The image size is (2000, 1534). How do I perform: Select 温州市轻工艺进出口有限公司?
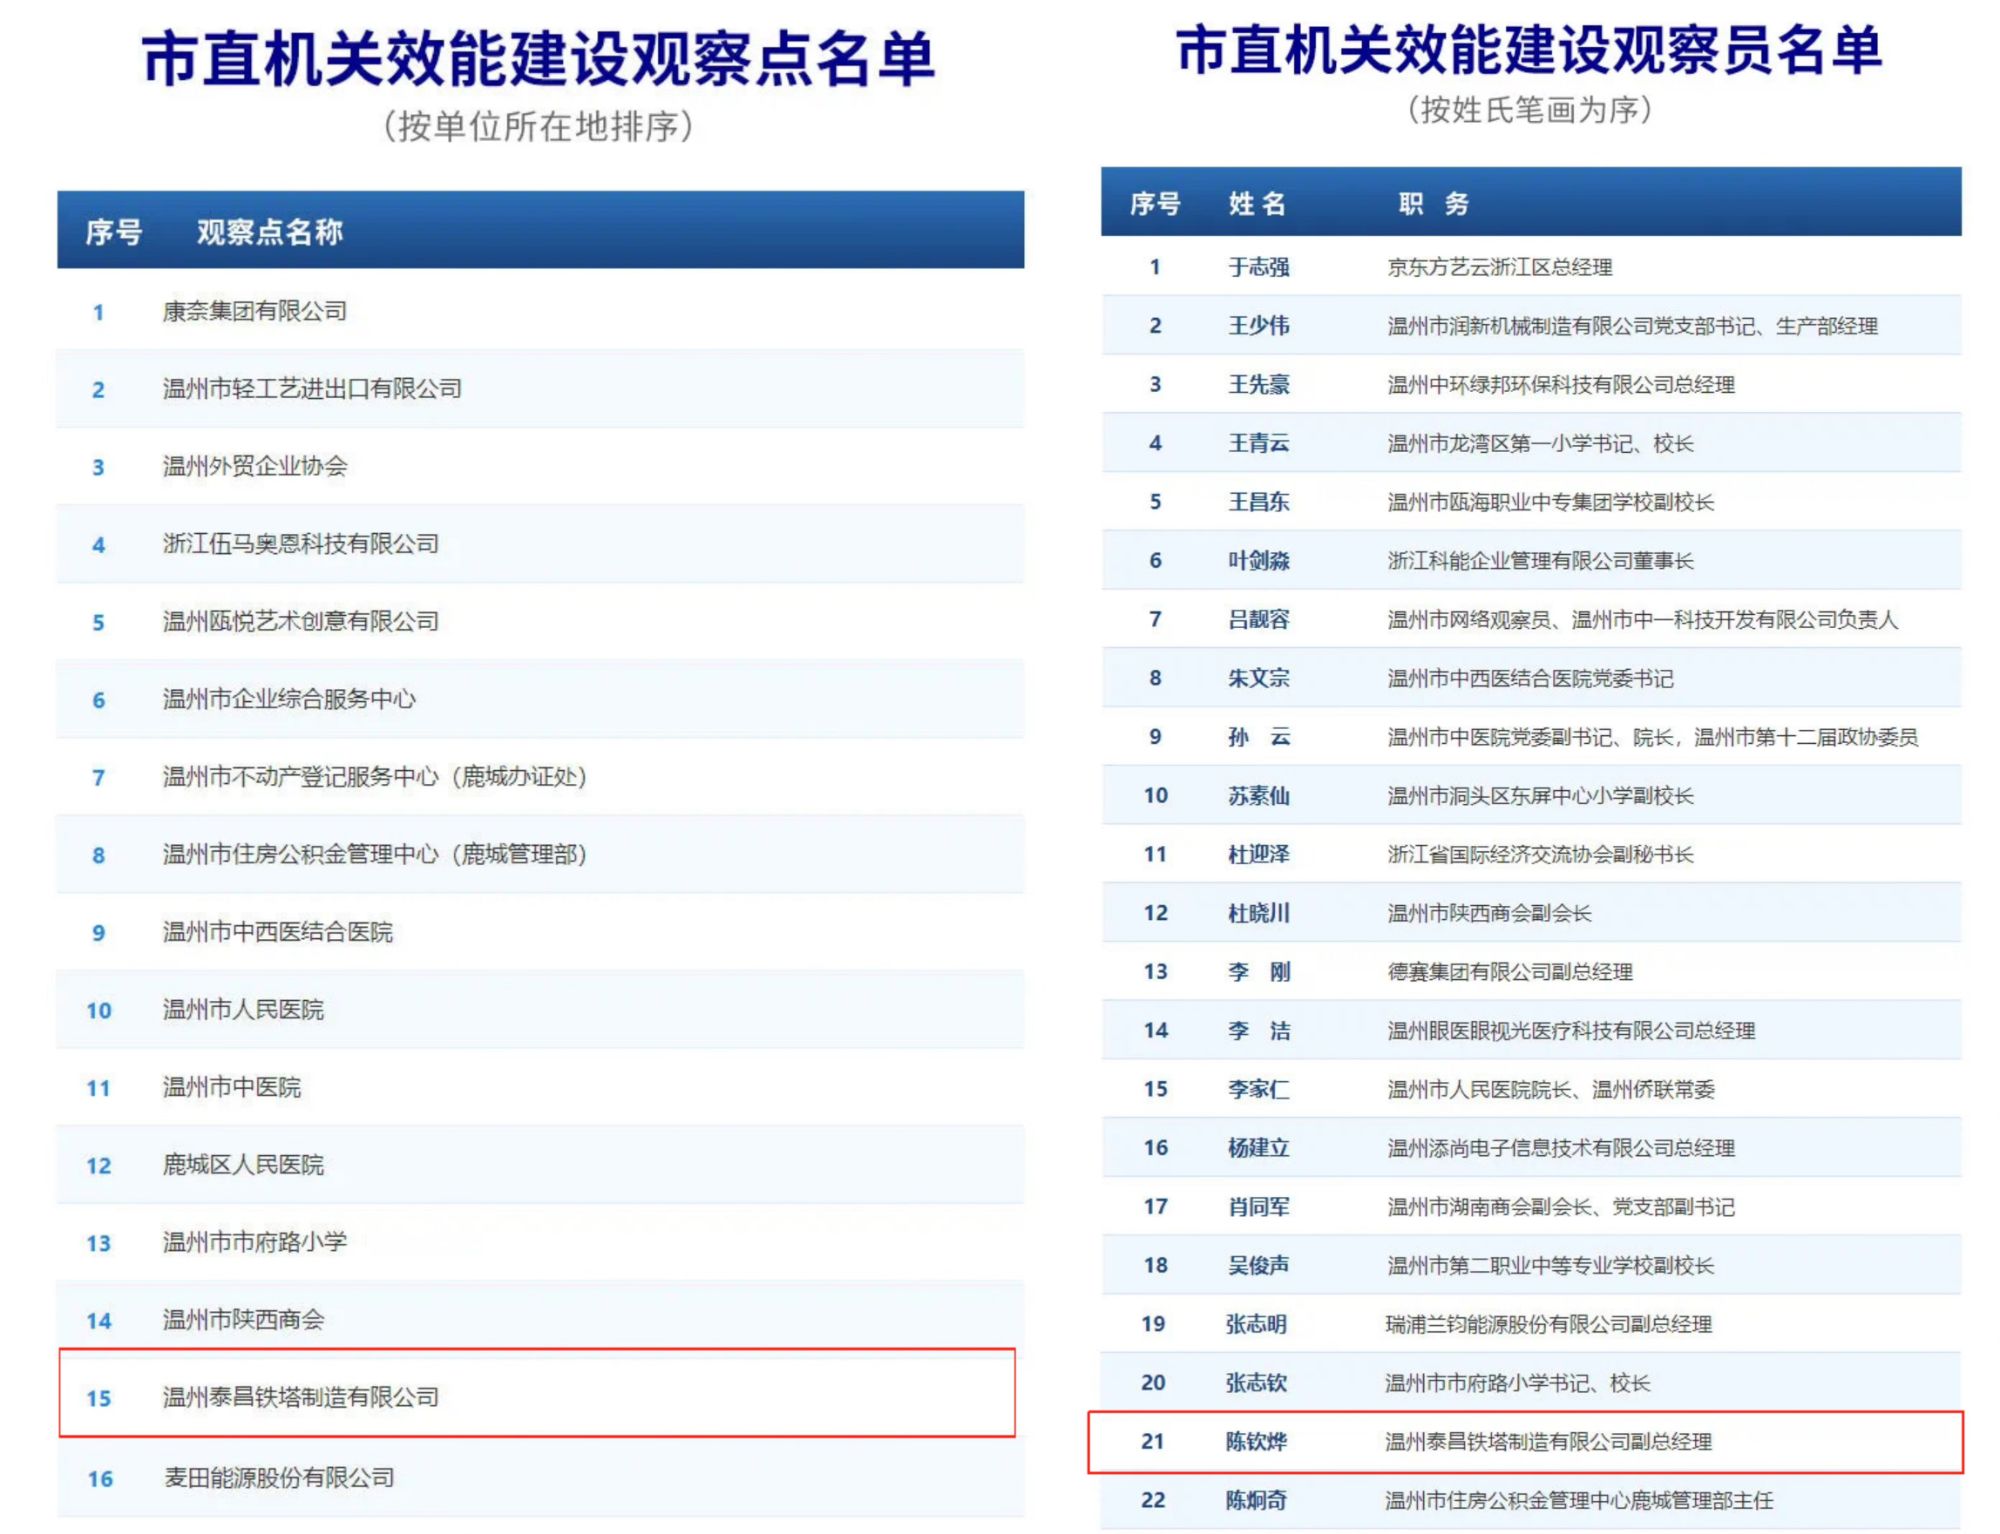[540, 389]
